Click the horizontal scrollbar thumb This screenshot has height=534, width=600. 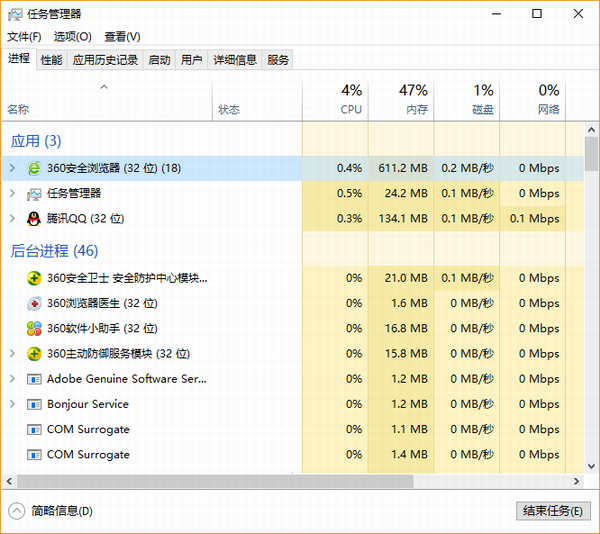click(215, 481)
